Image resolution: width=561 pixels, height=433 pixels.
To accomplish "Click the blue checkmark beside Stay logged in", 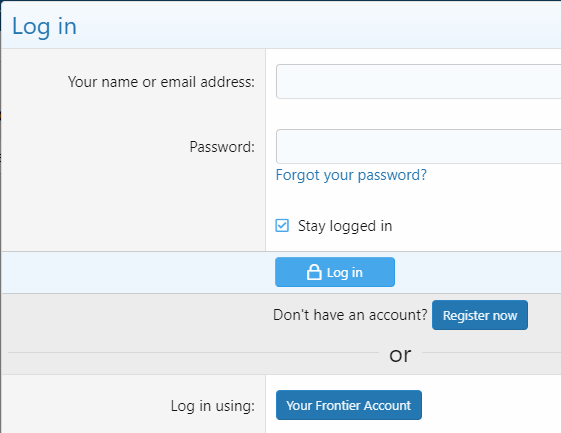I will click(x=282, y=226).
